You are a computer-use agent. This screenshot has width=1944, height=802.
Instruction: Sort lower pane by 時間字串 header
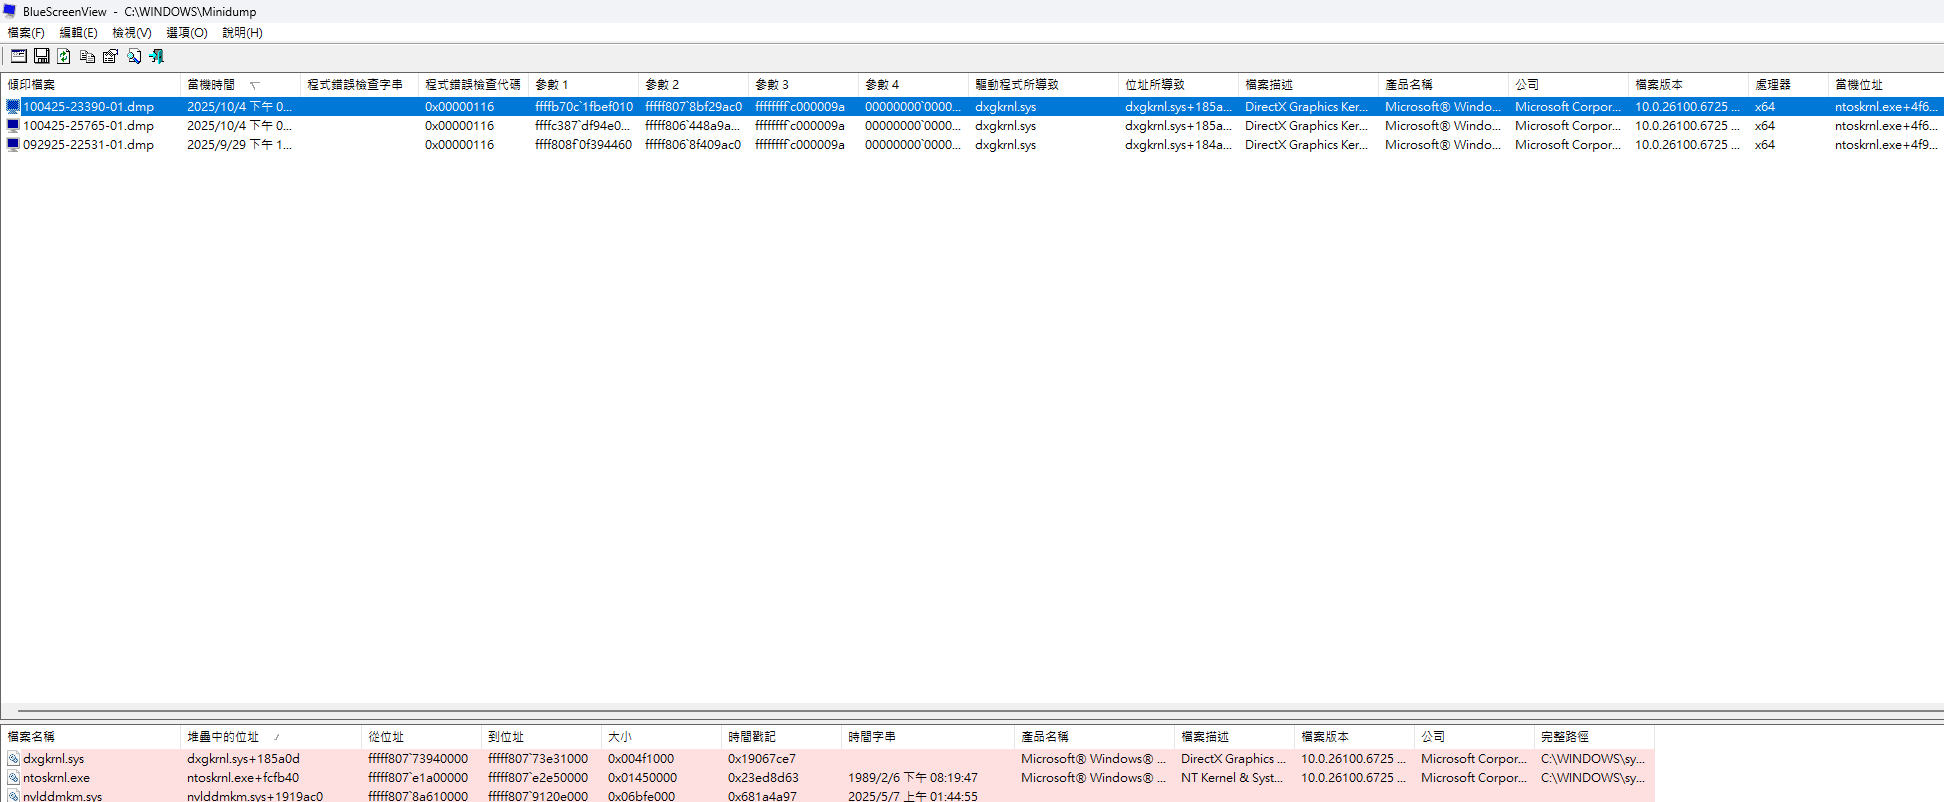pyautogui.click(x=928, y=736)
